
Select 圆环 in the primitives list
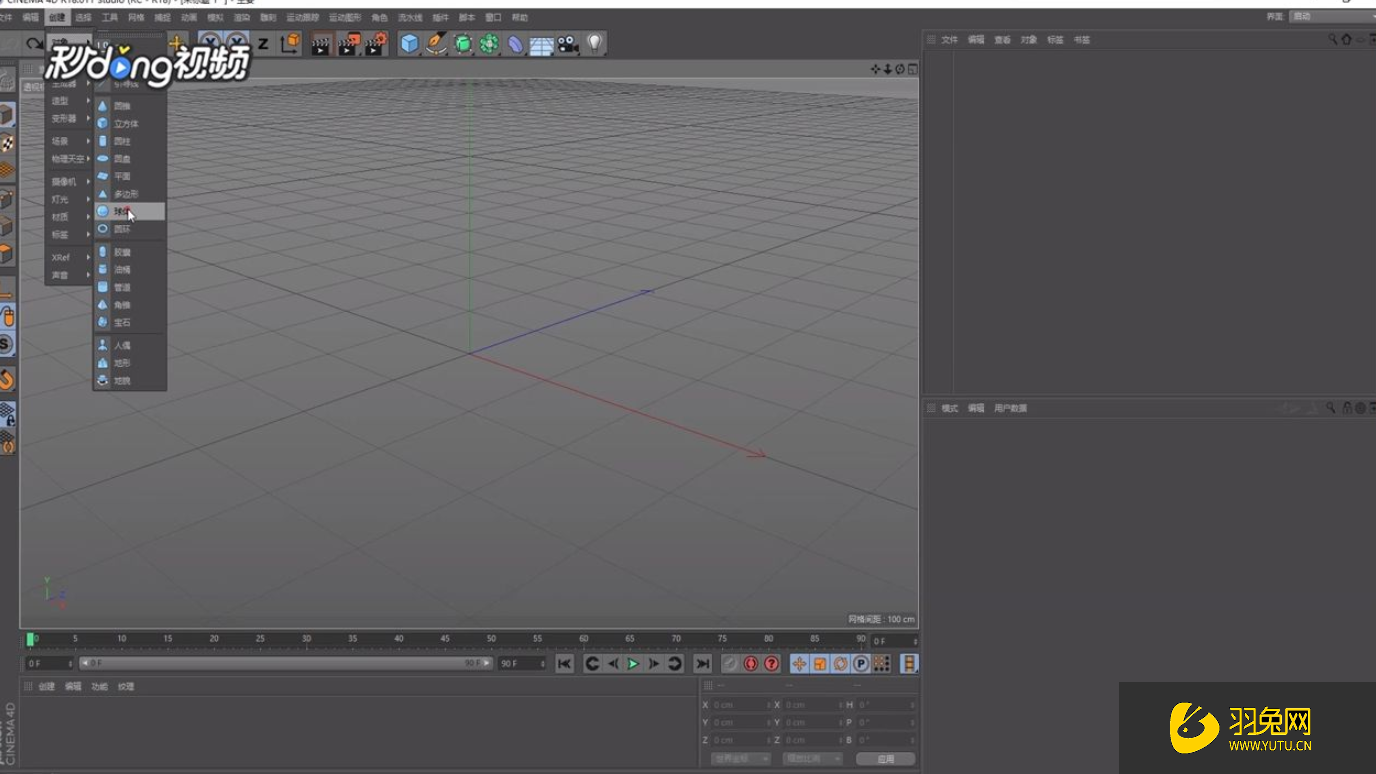pos(122,230)
